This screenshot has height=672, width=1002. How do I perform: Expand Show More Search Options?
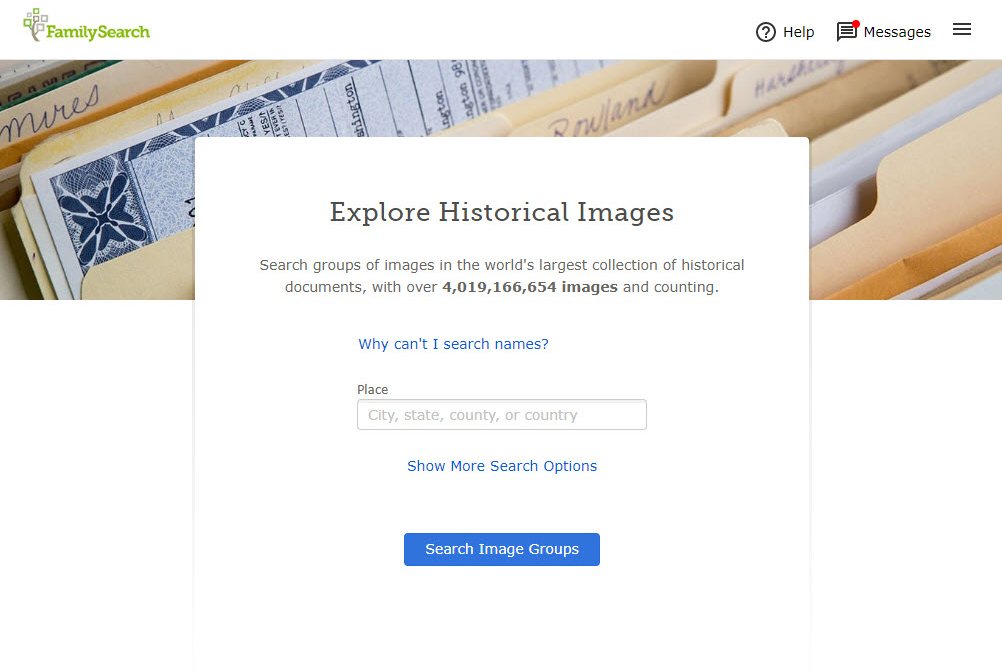pyautogui.click(x=502, y=466)
